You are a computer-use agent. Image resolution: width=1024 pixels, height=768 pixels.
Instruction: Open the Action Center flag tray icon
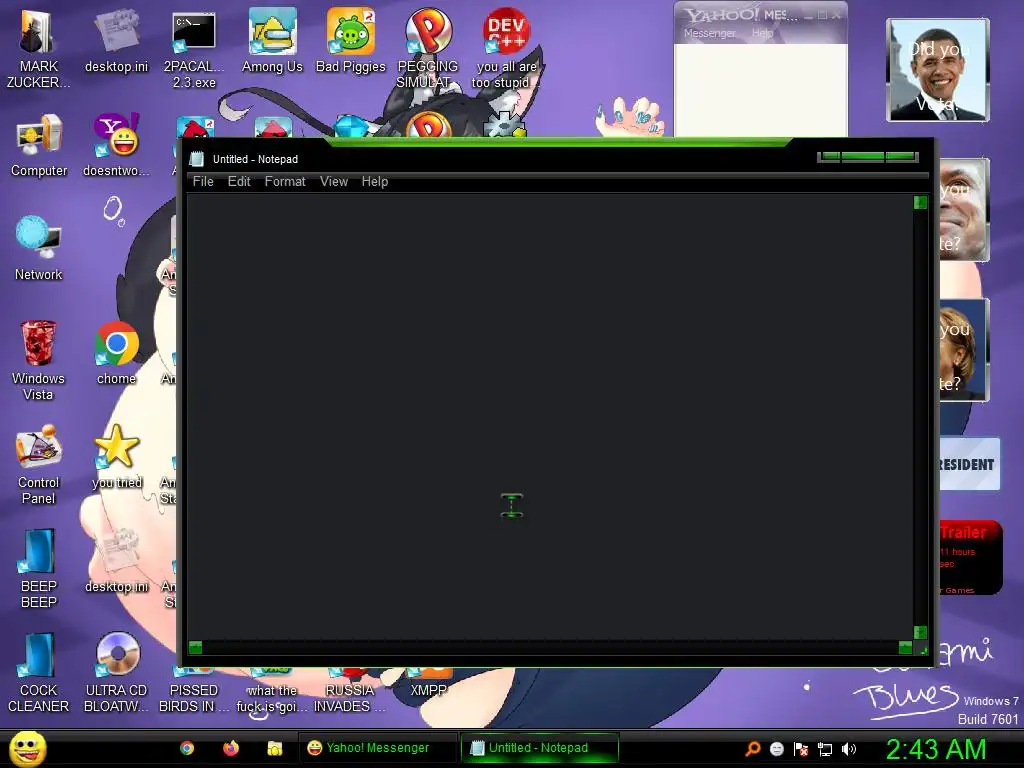[801, 749]
